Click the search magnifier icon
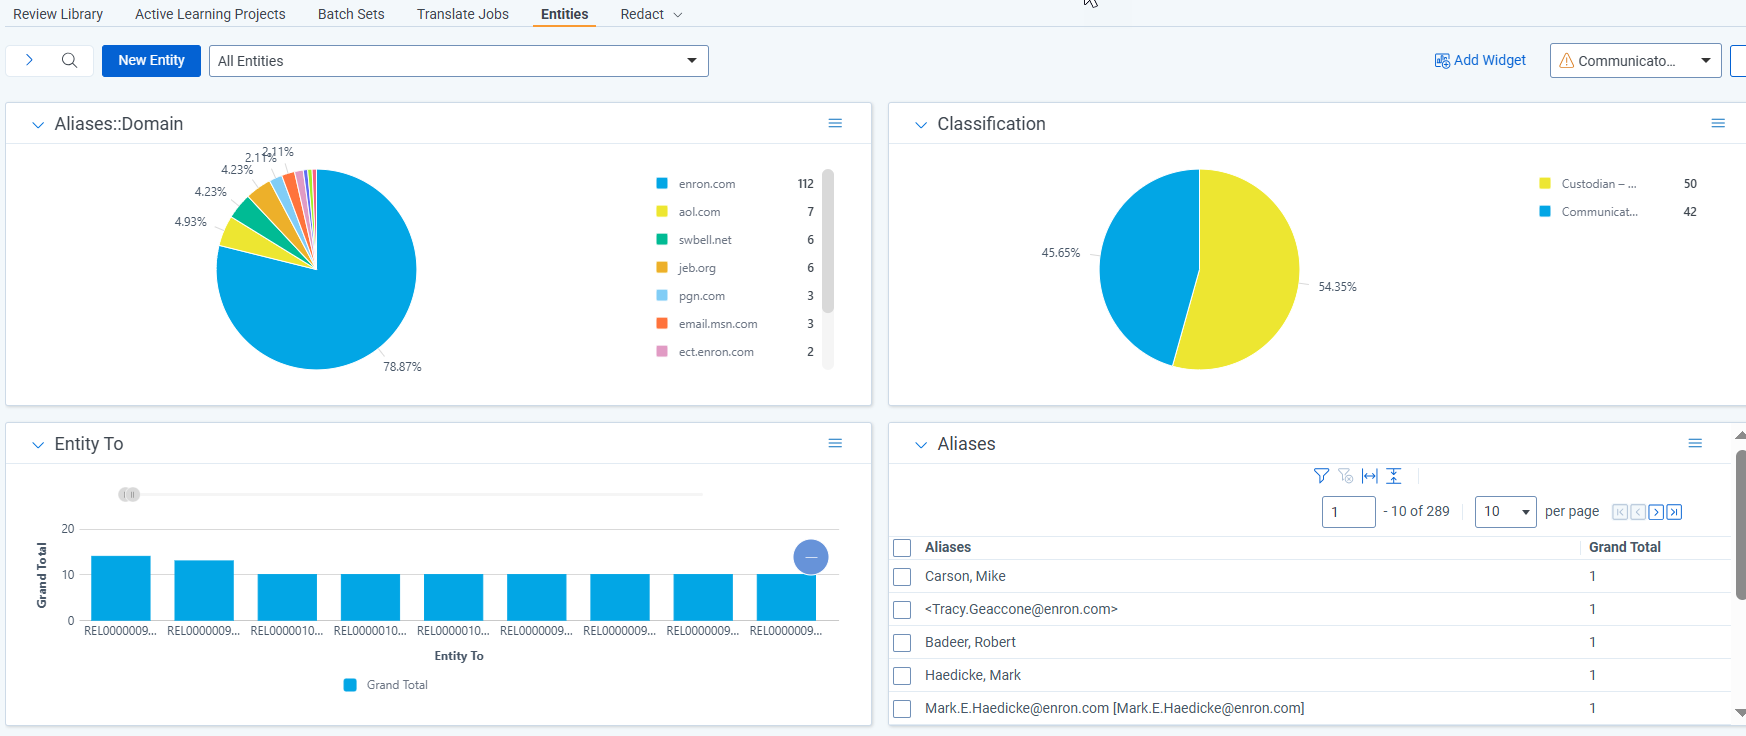The width and height of the screenshot is (1746, 736). pyautogui.click(x=69, y=60)
